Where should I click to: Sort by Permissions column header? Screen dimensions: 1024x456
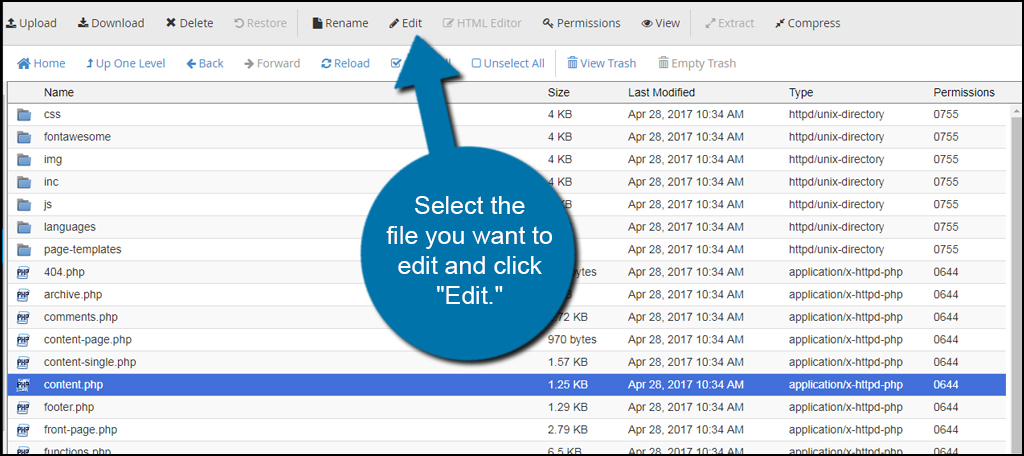pyautogui.click(x=964, y=93)
